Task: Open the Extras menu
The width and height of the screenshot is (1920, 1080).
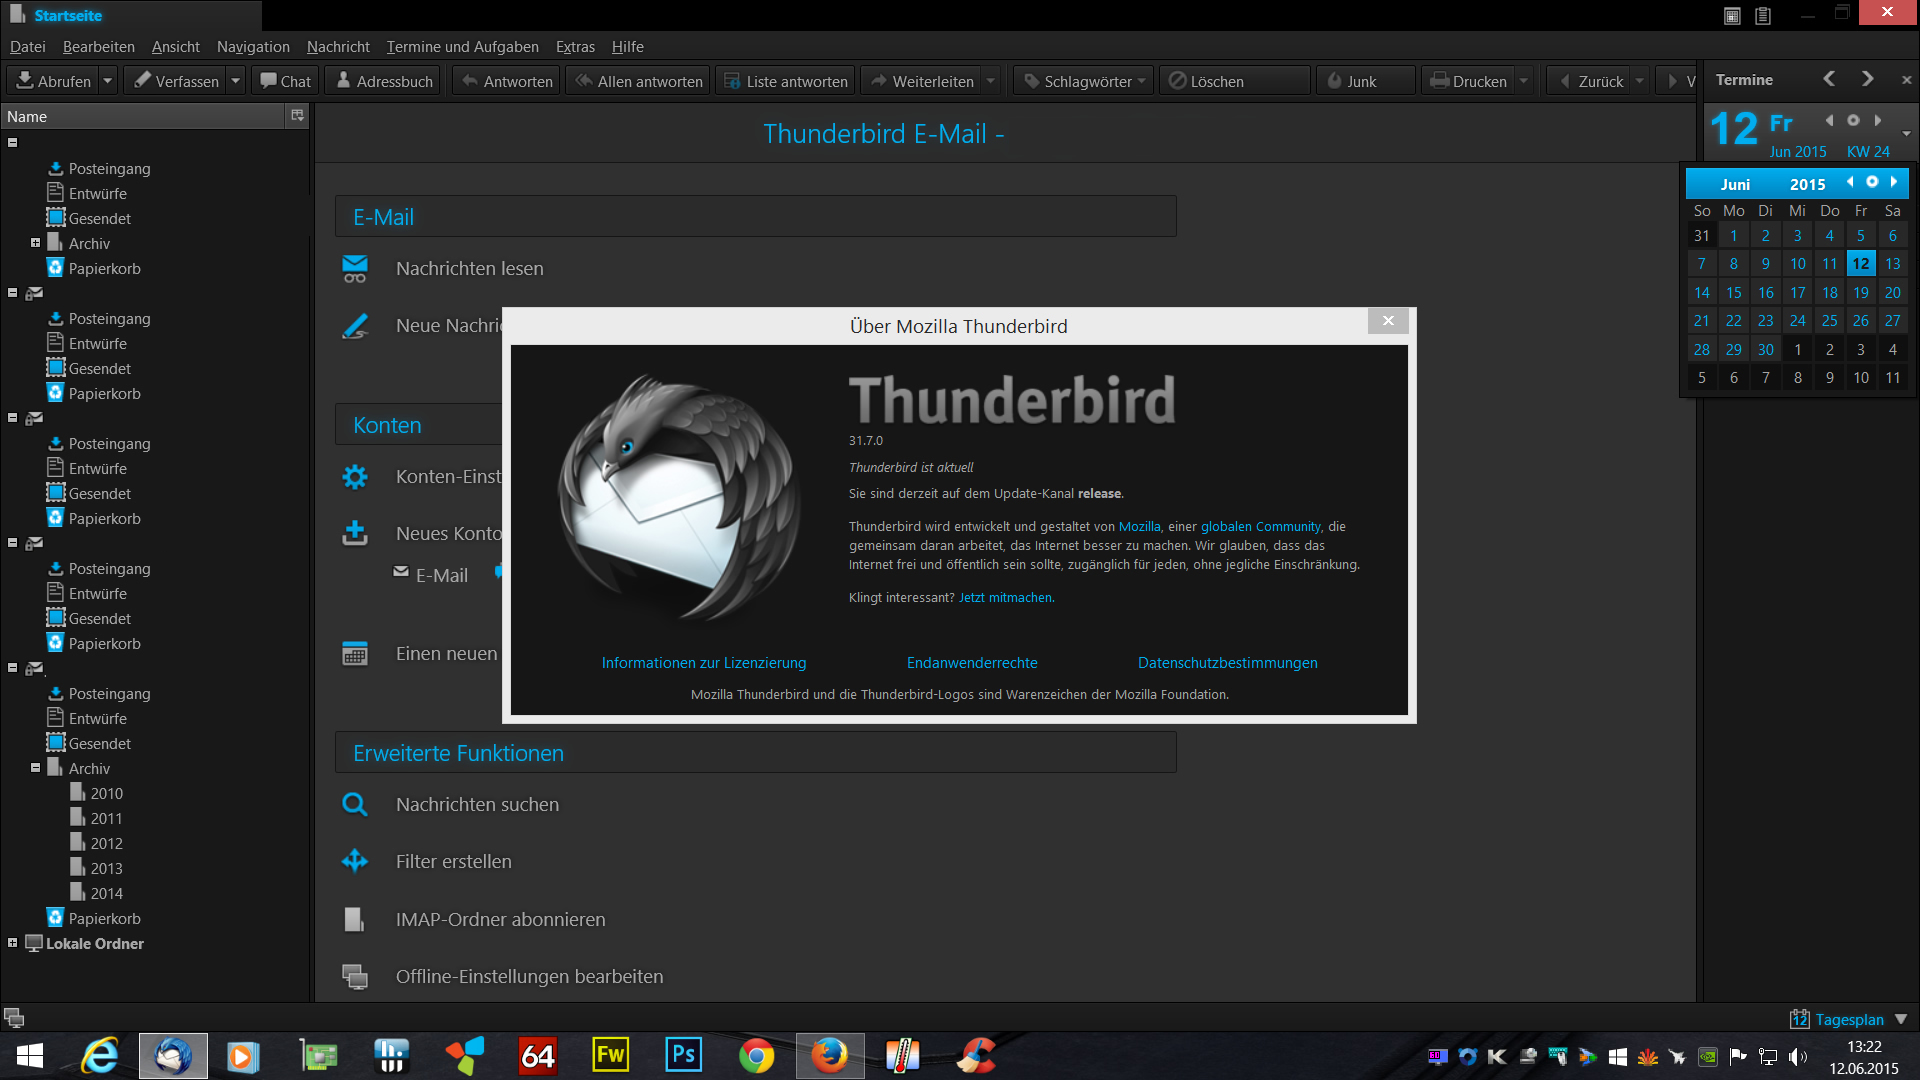Action: 575,46
